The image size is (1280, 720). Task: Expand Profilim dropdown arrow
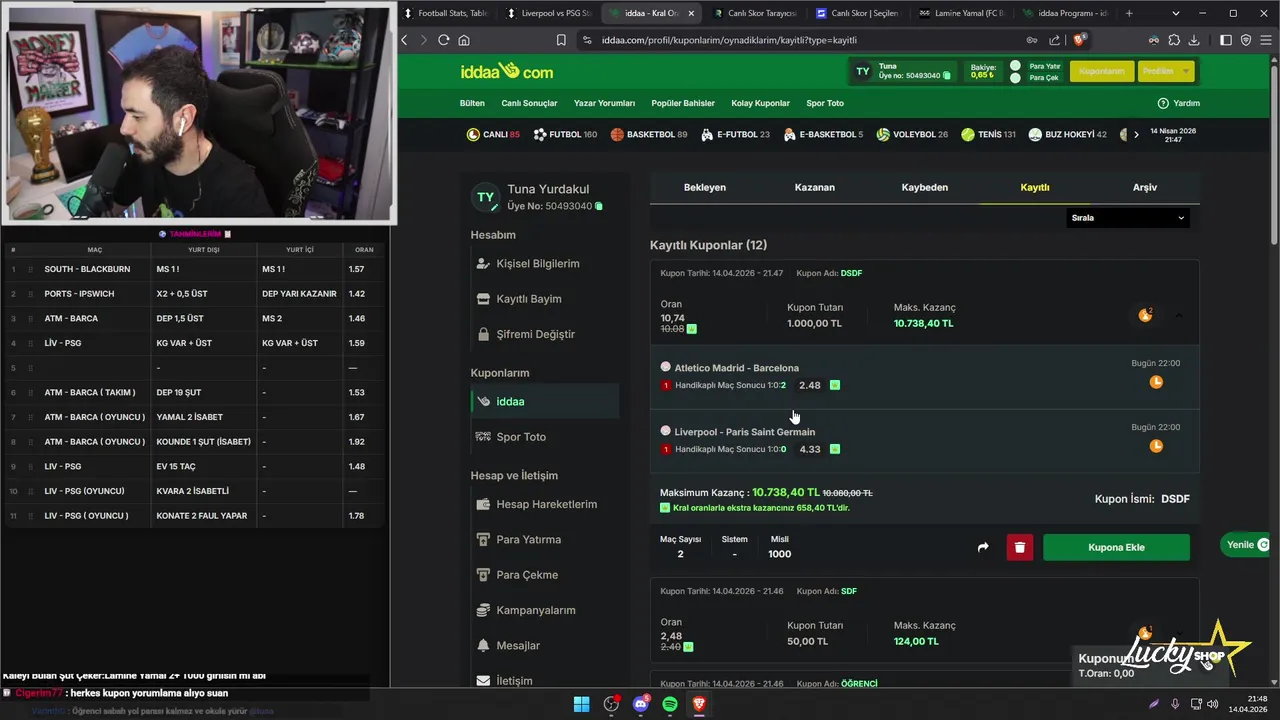(x=1186, y=71)
